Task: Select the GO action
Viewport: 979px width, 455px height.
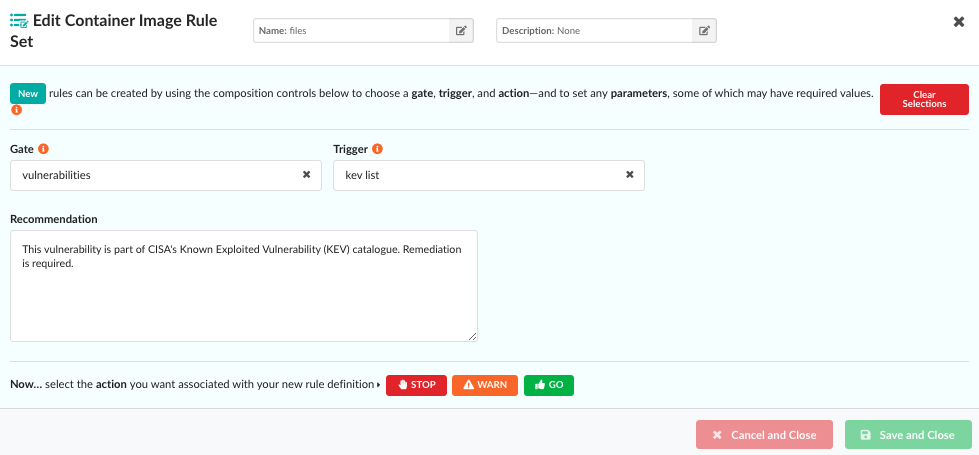Action: (549, 385)
